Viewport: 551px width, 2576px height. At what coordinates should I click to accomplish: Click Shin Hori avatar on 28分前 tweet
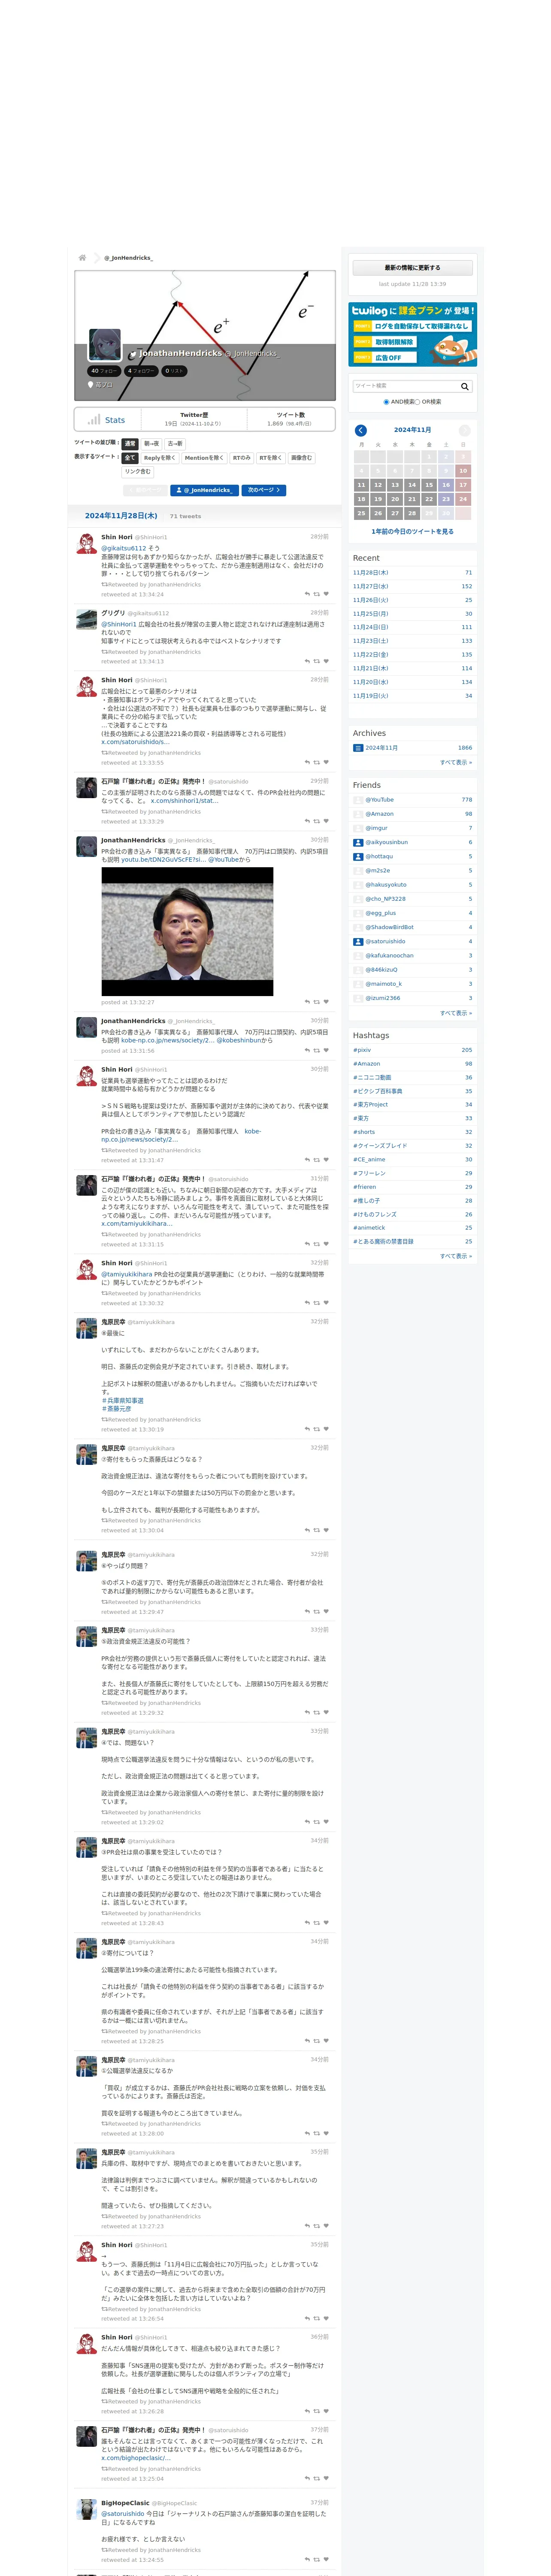(x=87, y=543)
